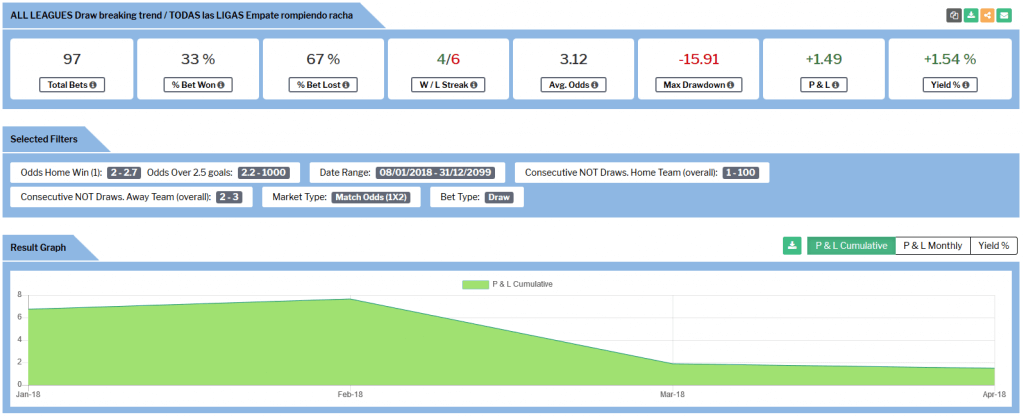
Task: Click the Yield % info label in stats
Action: [950, 85]
